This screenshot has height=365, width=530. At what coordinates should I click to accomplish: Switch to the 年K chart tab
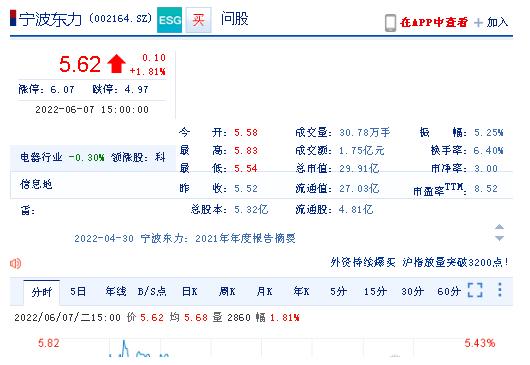pos(302,291)
